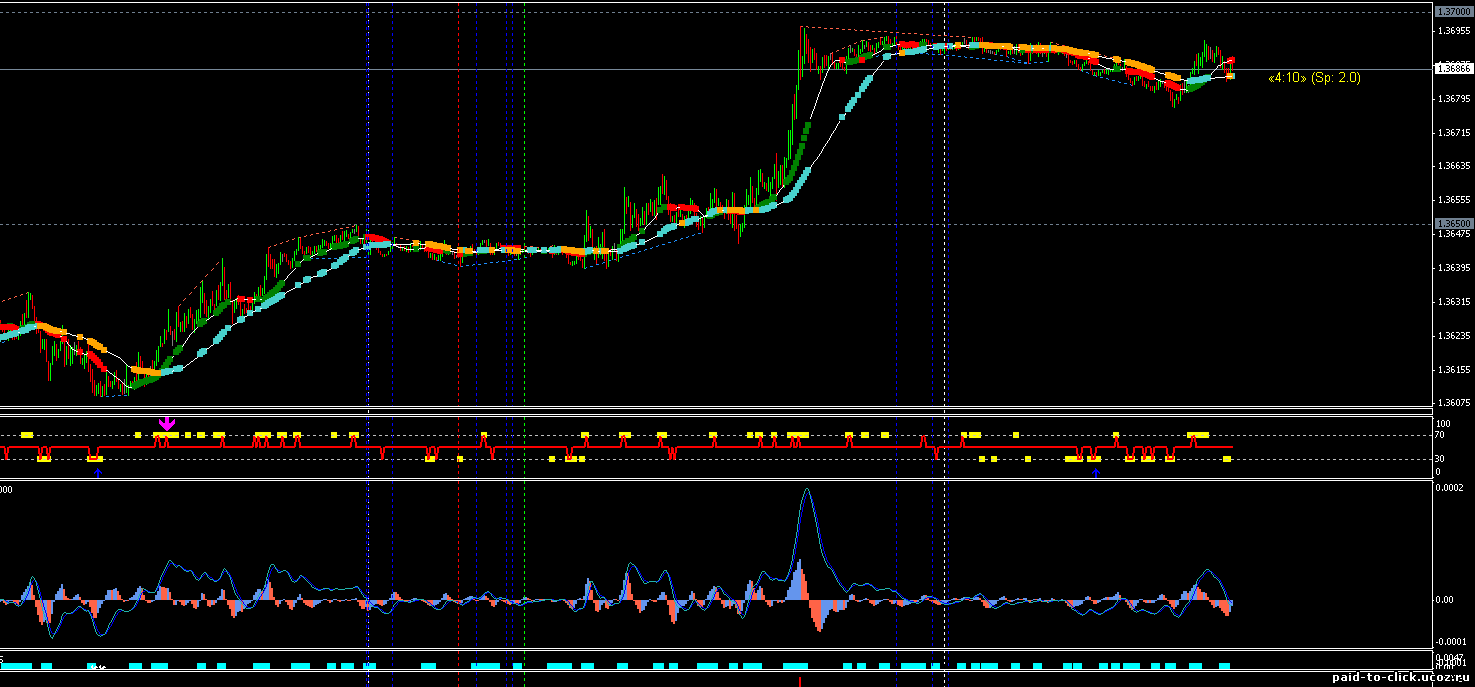Click price axis value 1.36235

pyautogui.click(x=1454, y=336)
